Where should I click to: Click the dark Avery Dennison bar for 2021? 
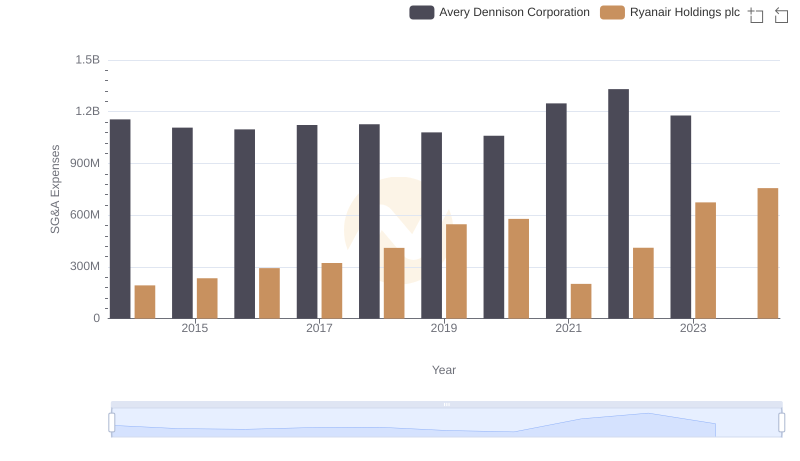(x=556, y=211)
